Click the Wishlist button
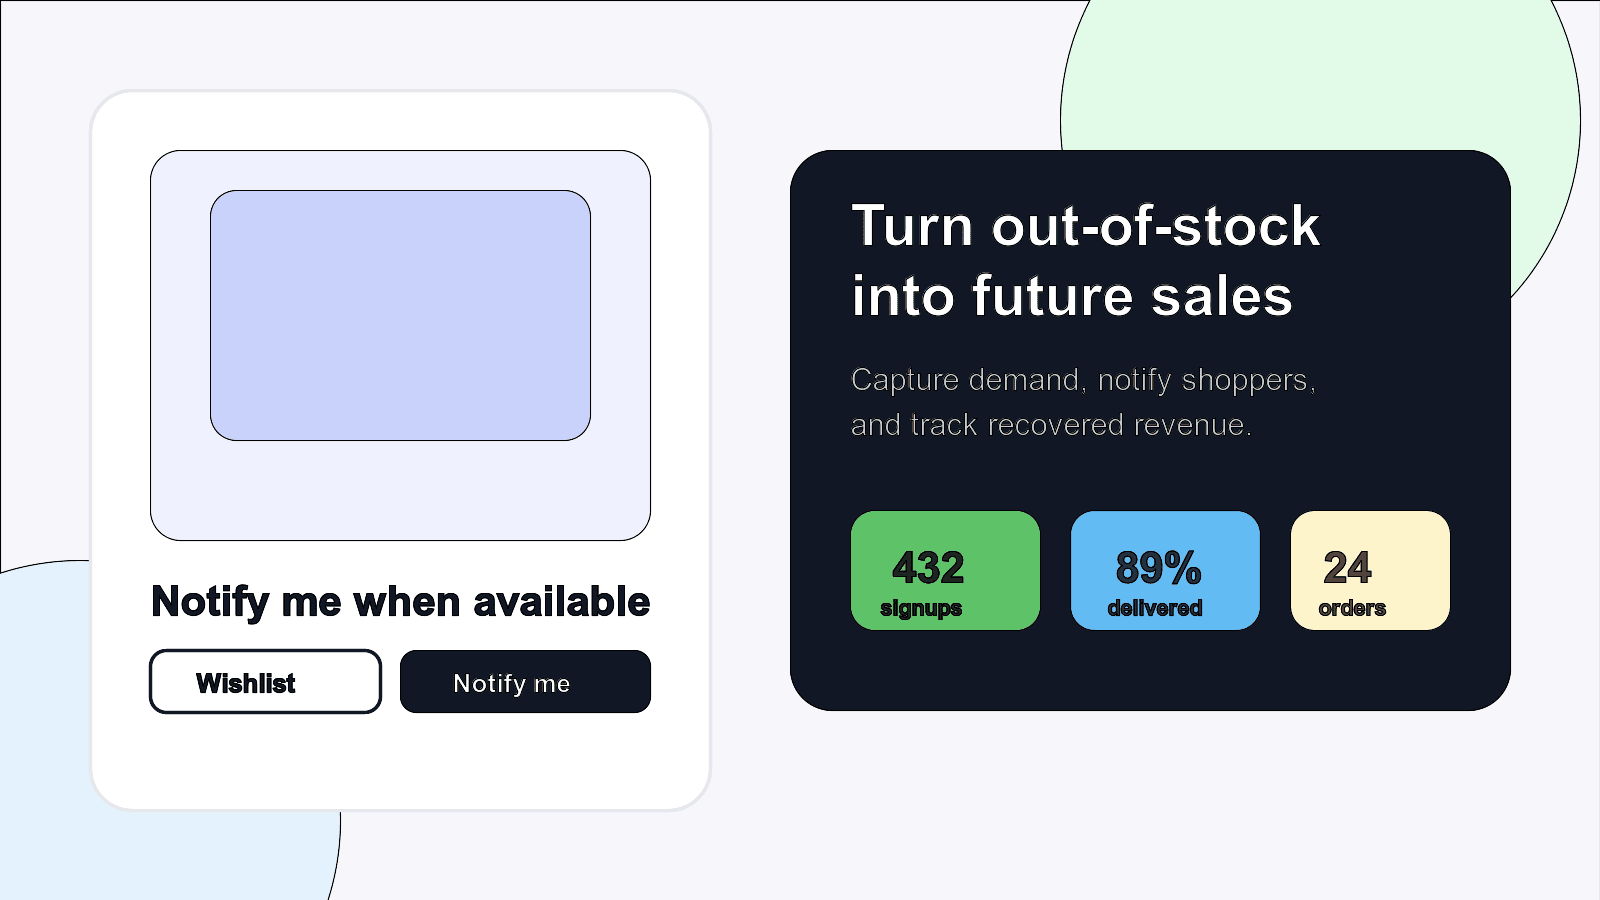Viewport: 1600px width, 900px height. click(x=265, y=682)
